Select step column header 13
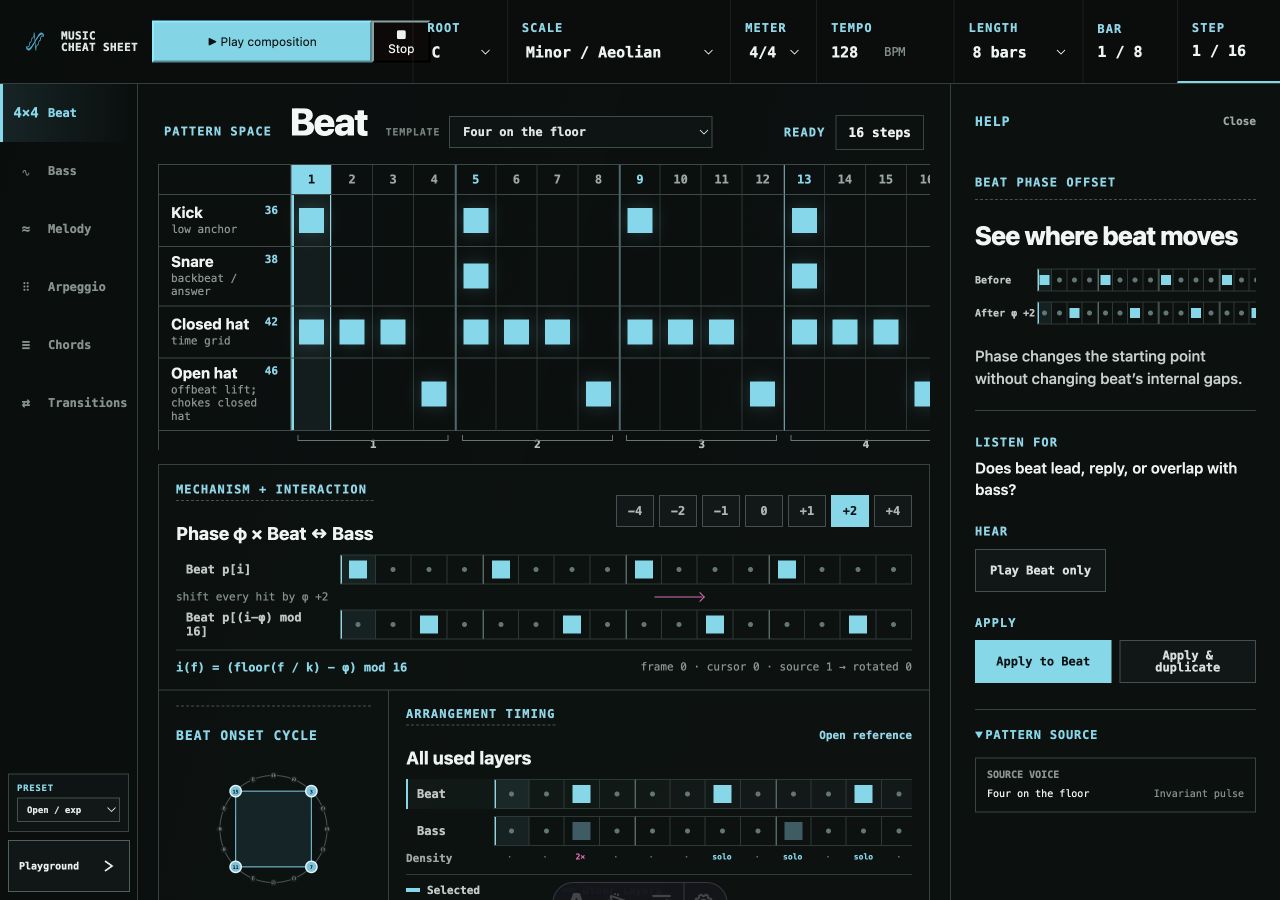Screen dimensions: 1280x900 (x=804, y=179)
